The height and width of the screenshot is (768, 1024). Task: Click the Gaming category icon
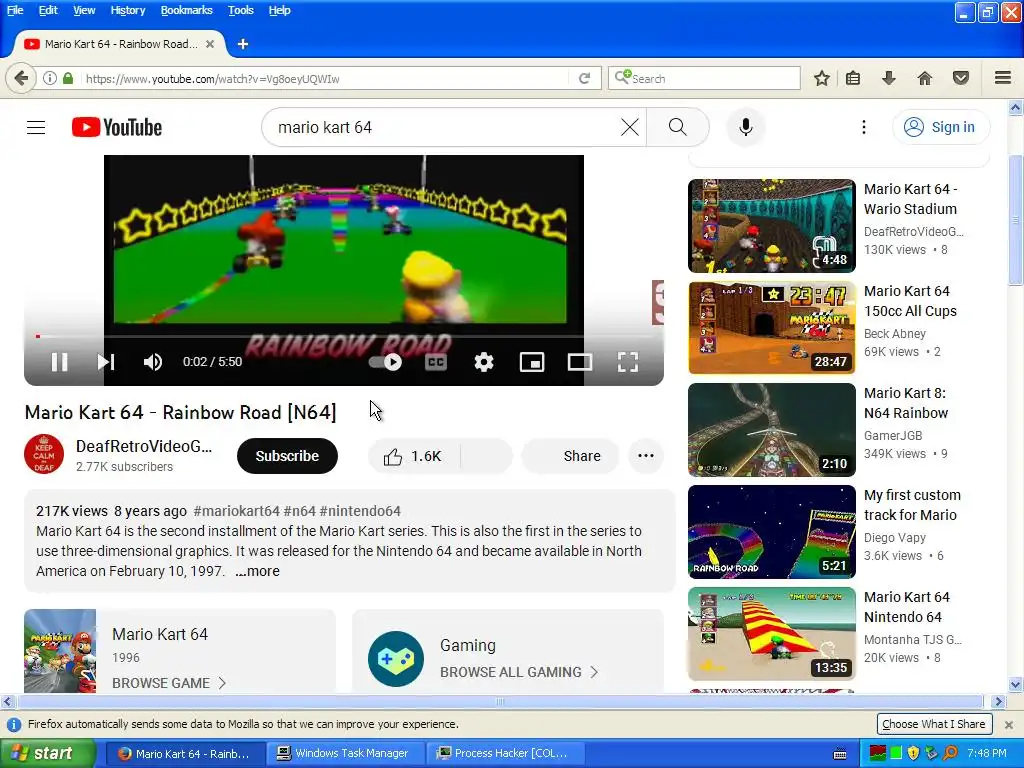(396, 658)
